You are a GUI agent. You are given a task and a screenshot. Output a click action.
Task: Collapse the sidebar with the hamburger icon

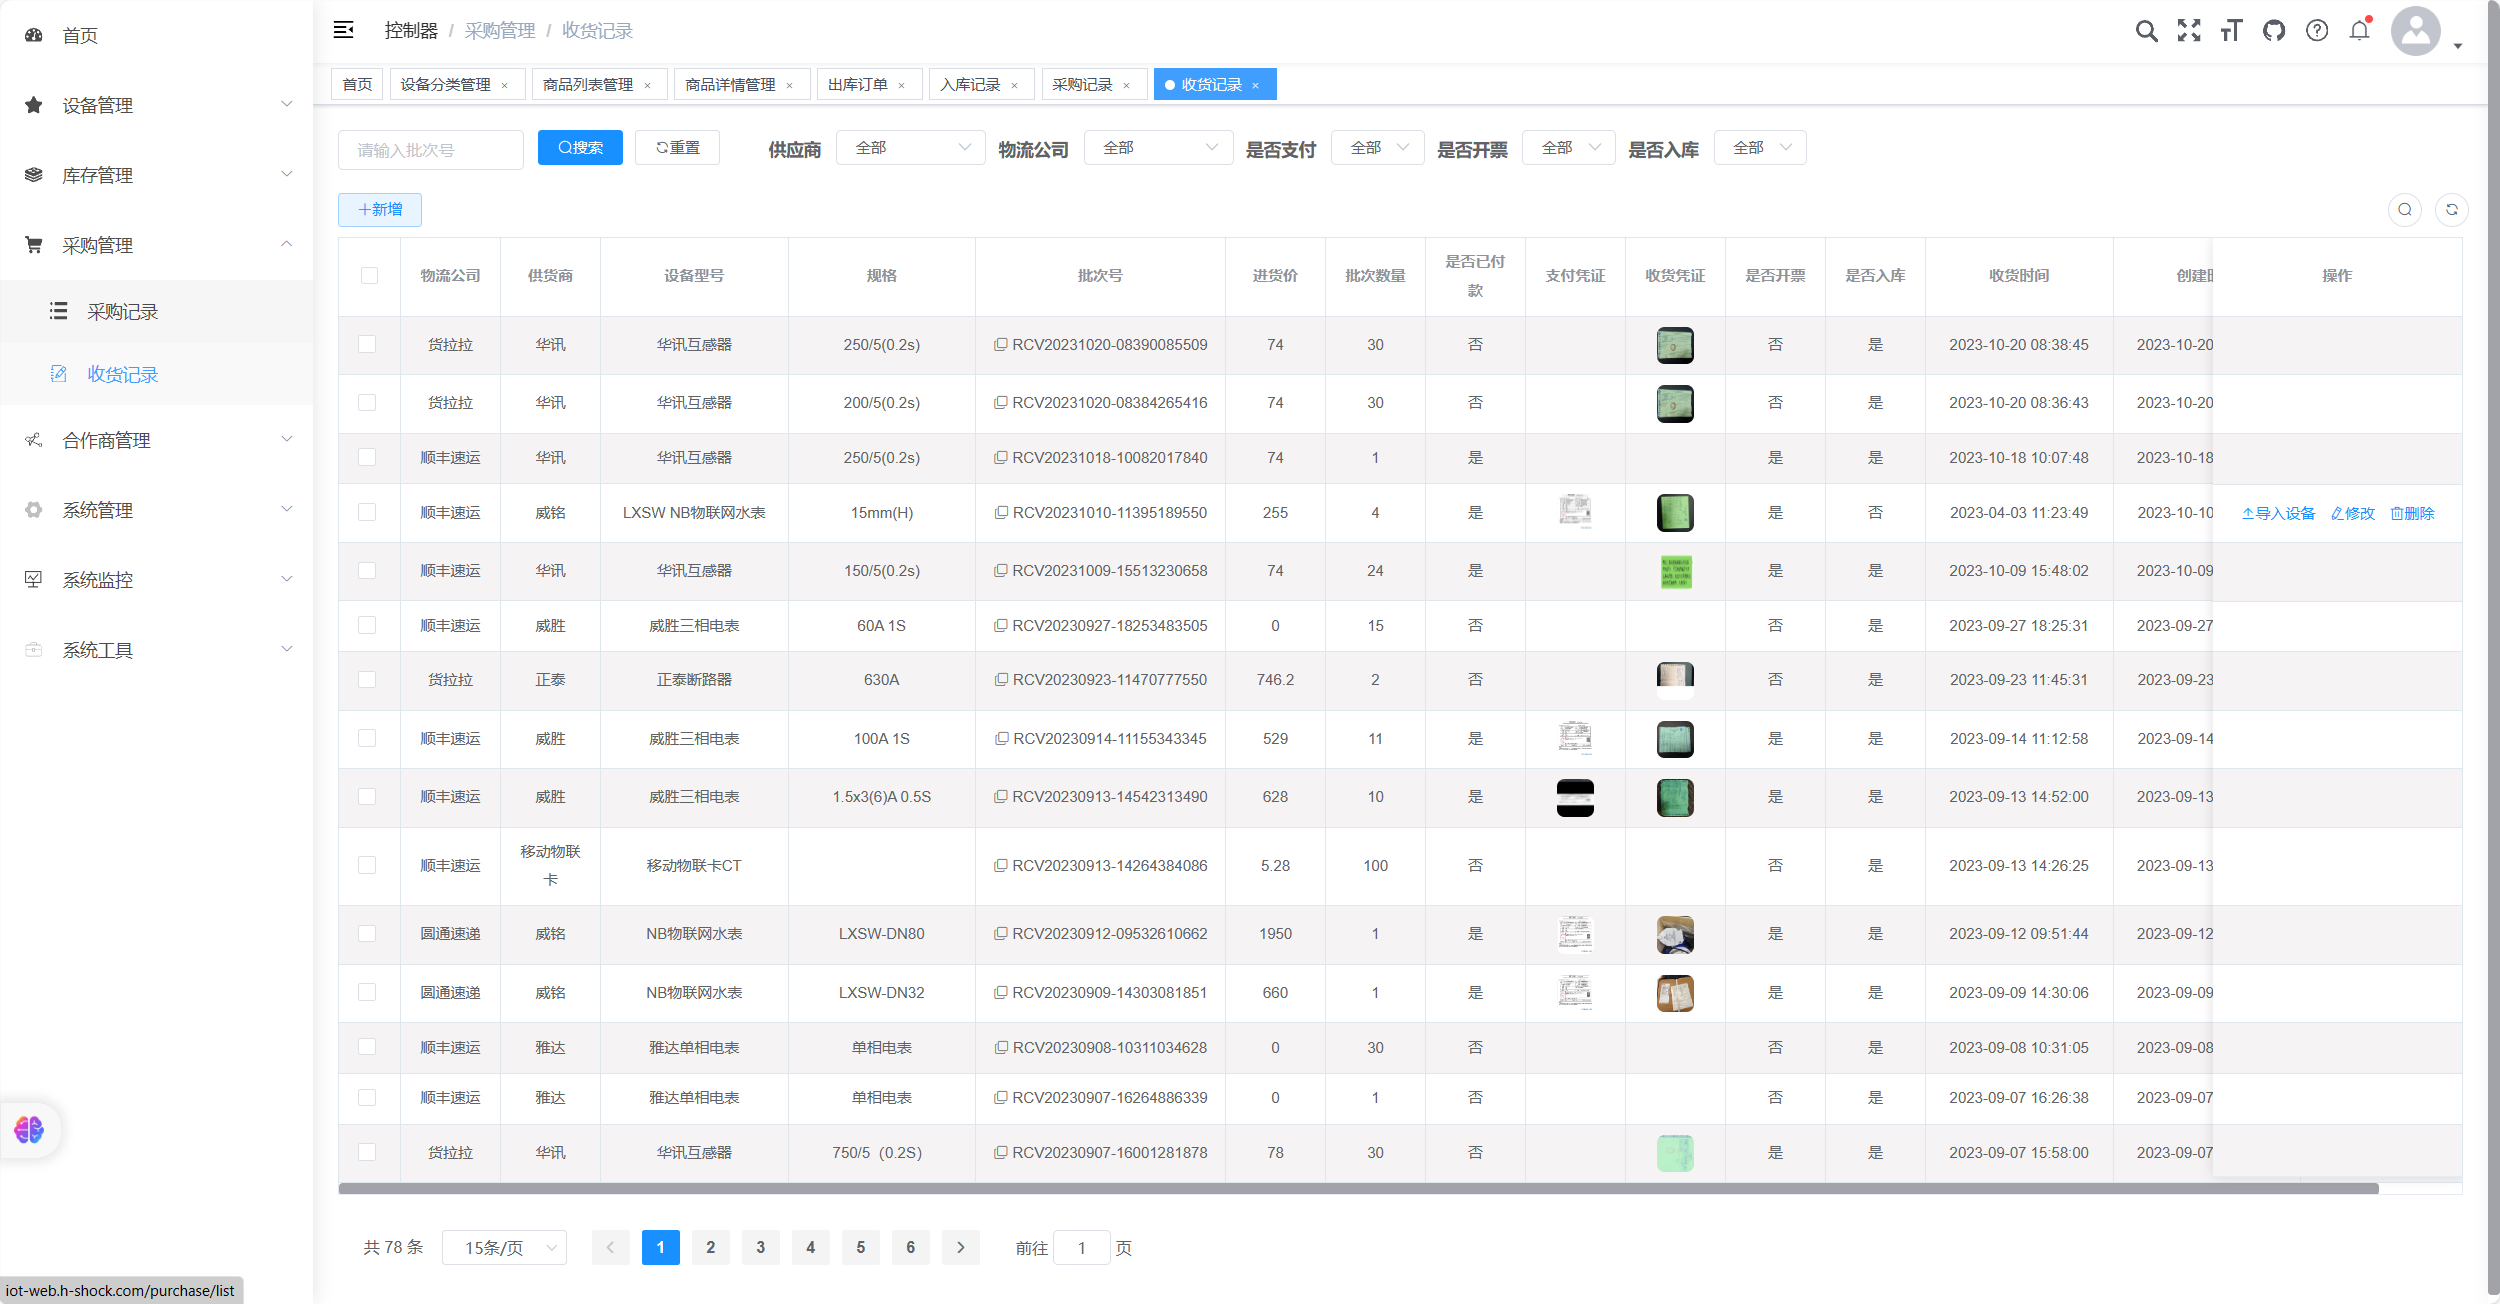pos(343,30)
